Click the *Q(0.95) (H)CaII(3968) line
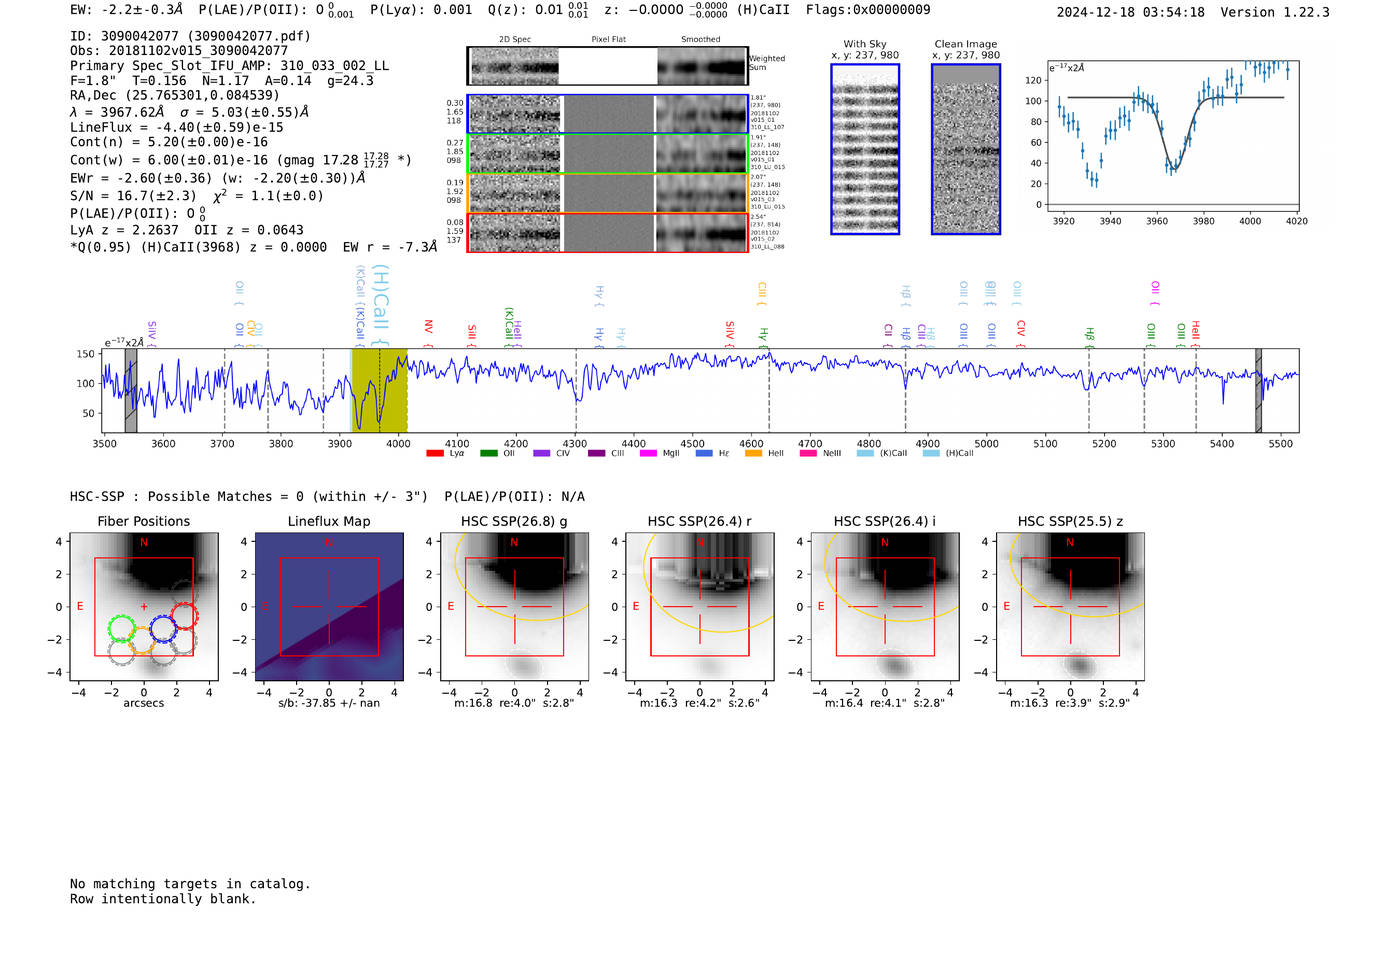The width and height of the screenshot is (1400, 953). pyautogui.click(x=254, y=247)
